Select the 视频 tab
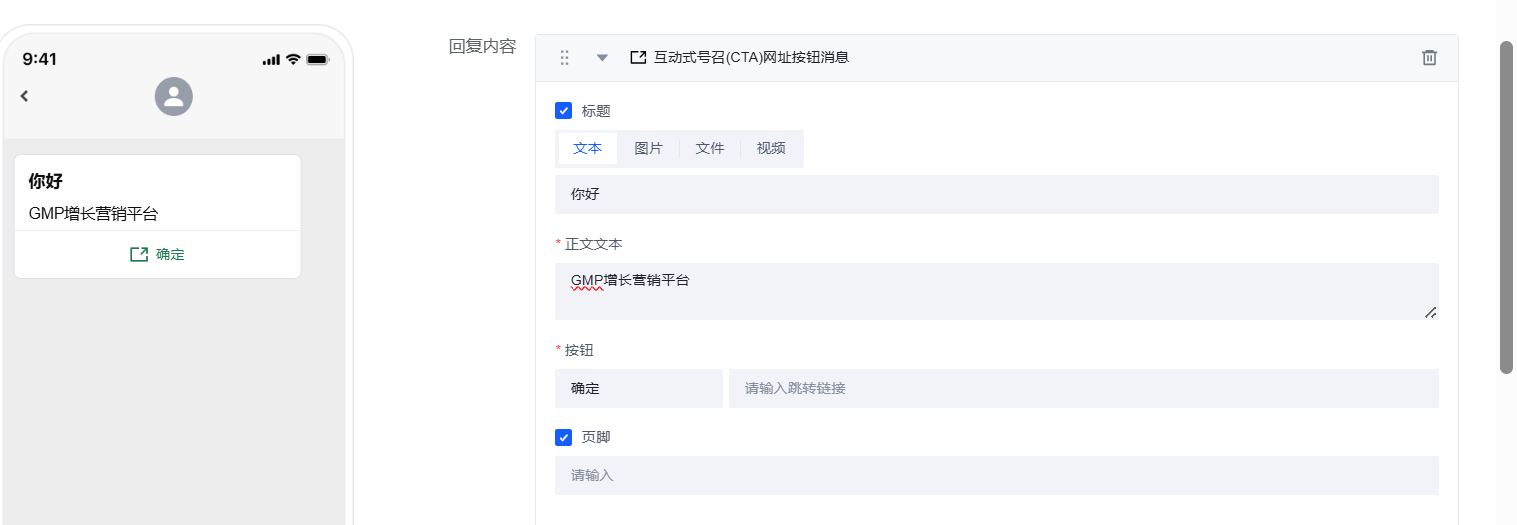This screenshot has width=1517, height=525. (x=771, y=148)
